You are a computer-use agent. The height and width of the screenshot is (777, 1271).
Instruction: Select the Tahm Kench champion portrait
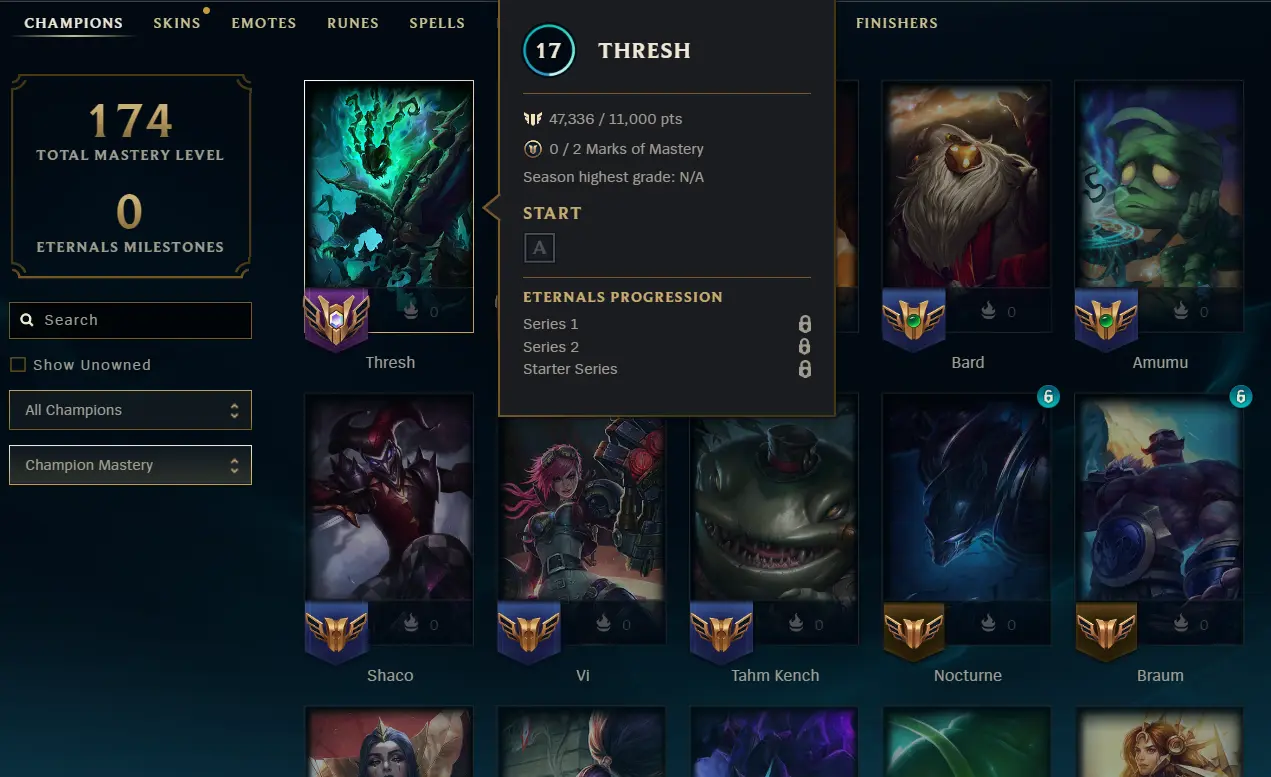point(775,497)
